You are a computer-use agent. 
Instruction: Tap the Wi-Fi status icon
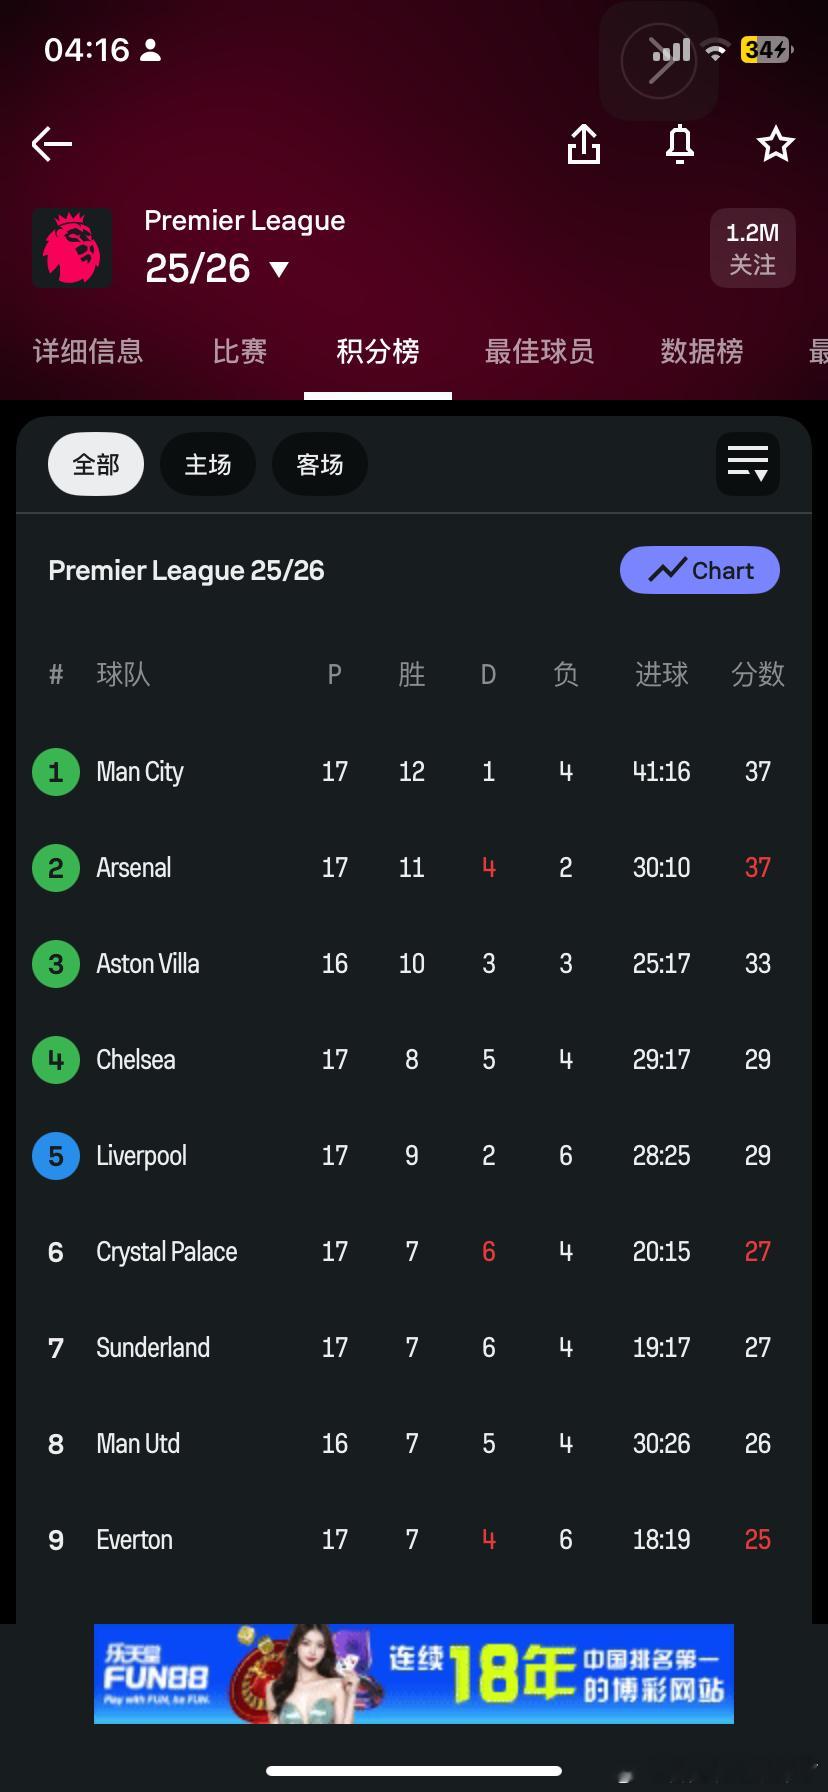[715, 50]
